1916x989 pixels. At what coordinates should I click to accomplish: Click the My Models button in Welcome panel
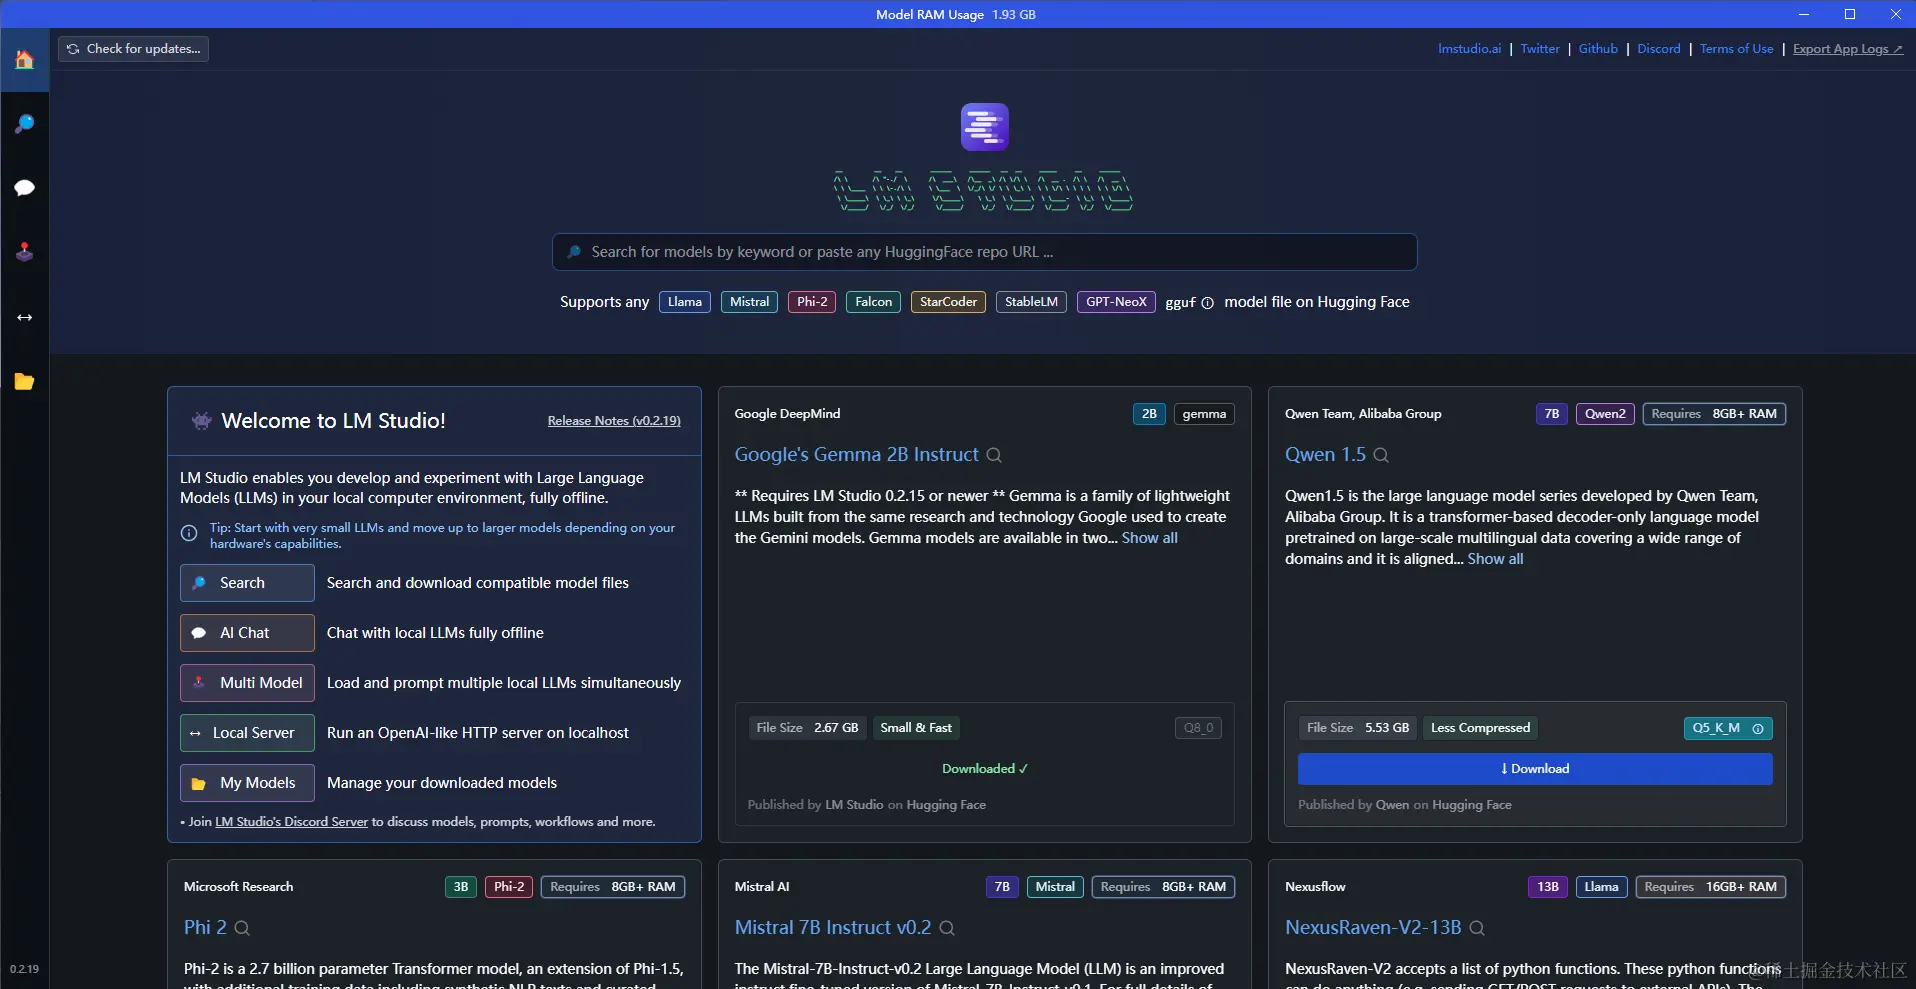(x=247, y=783)
